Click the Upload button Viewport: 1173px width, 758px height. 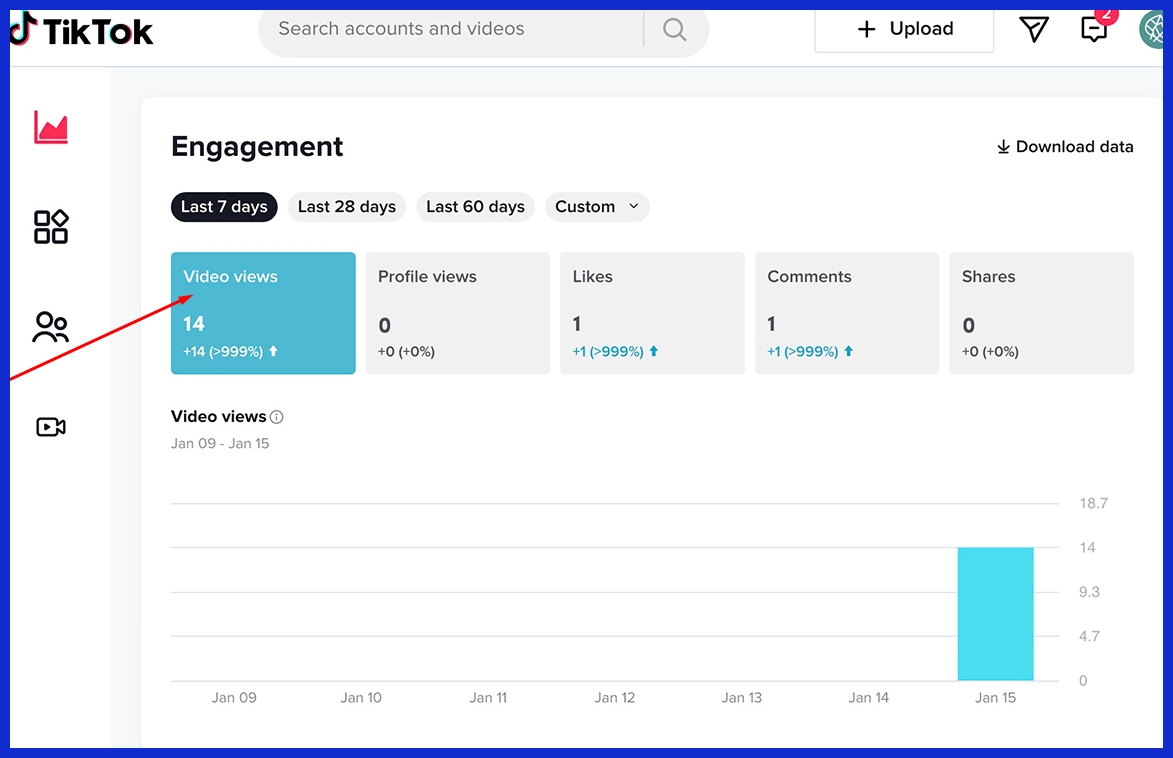point(903,29)
